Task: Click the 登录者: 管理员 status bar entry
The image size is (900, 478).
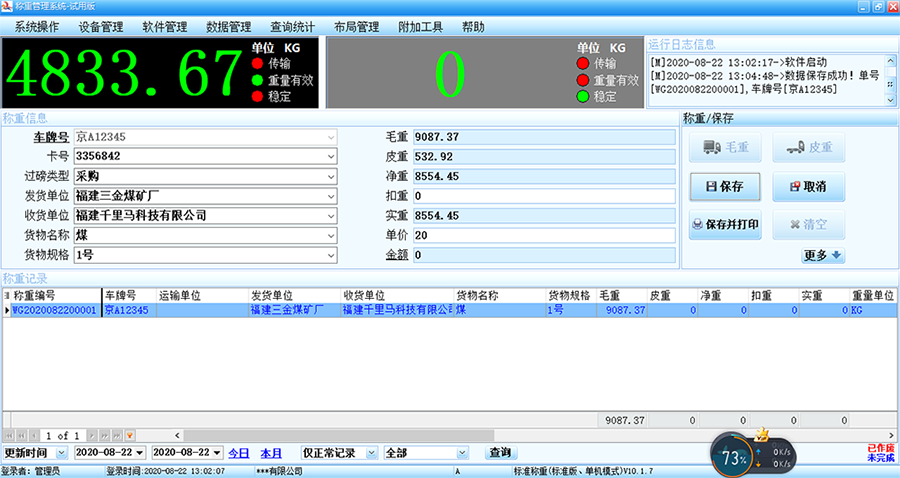Action: (30, 471)
